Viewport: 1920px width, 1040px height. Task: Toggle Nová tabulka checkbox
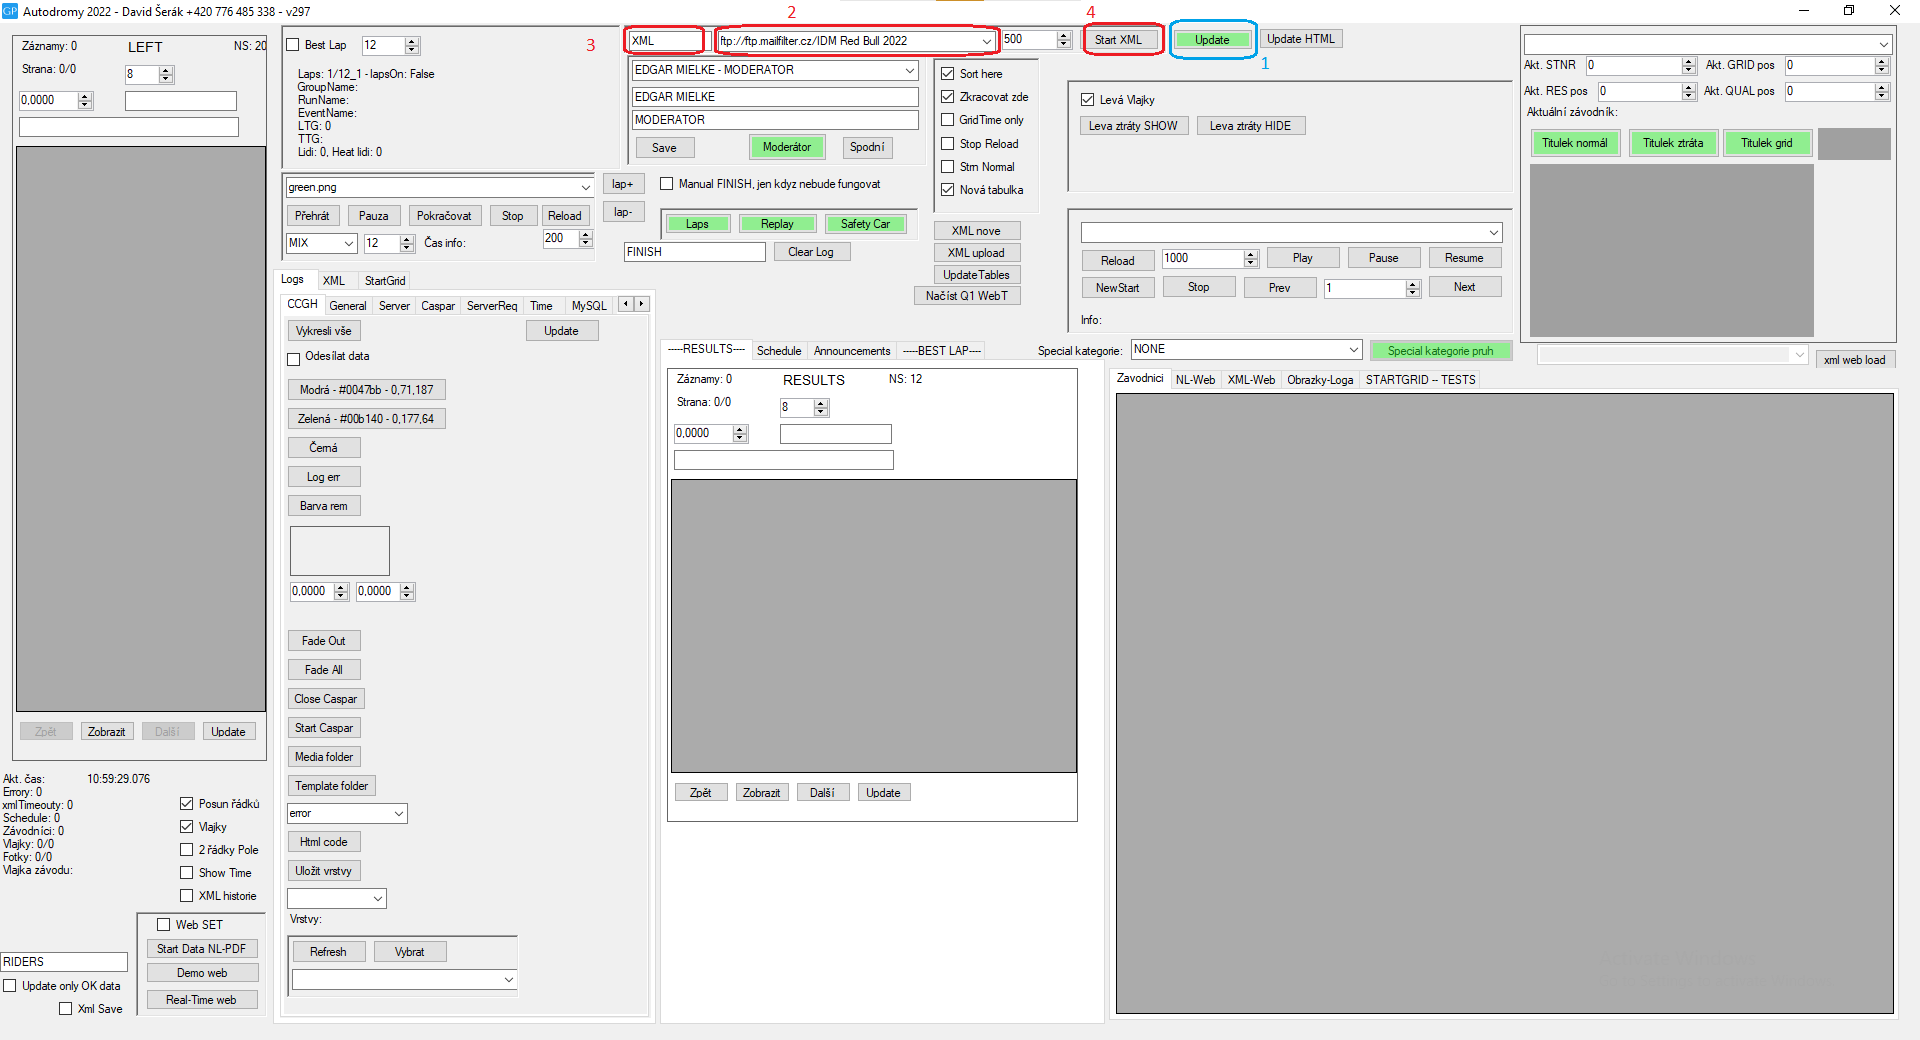(947, 190)
